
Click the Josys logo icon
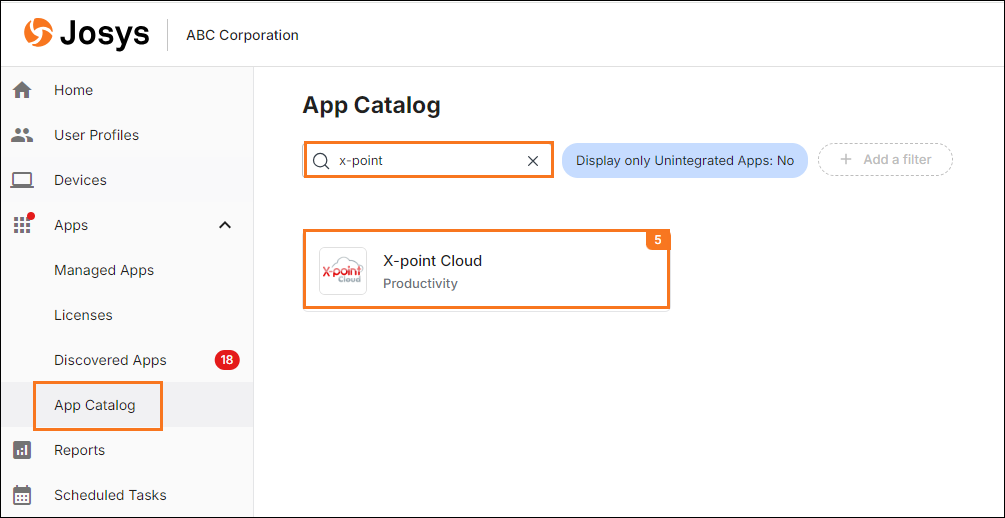38,33
